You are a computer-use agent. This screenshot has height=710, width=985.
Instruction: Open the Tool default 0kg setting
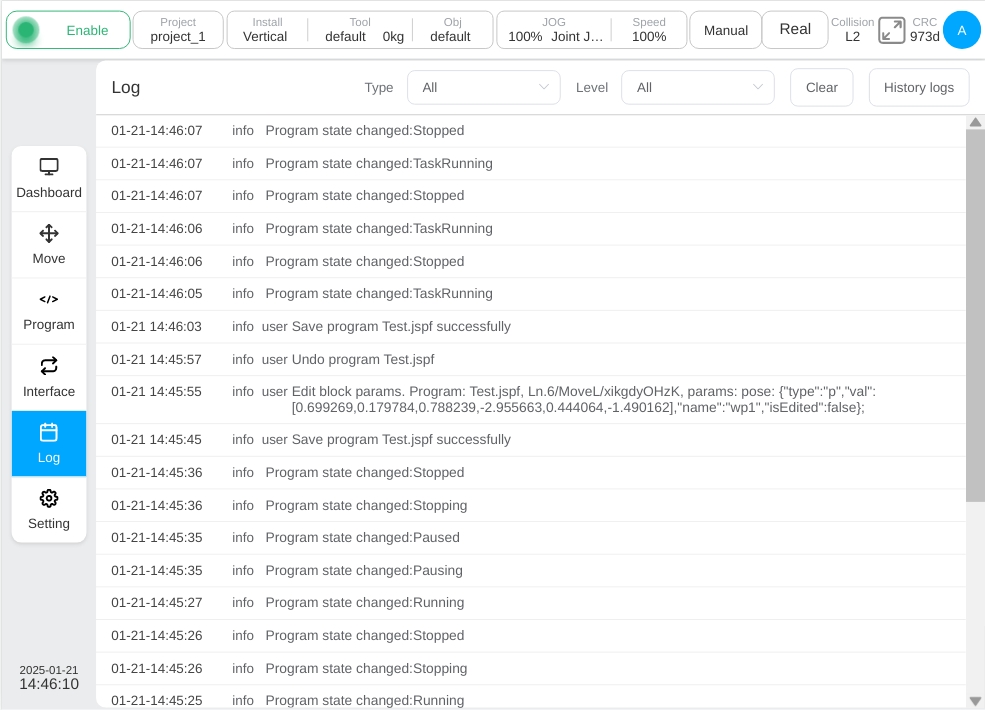pos(361,30)
